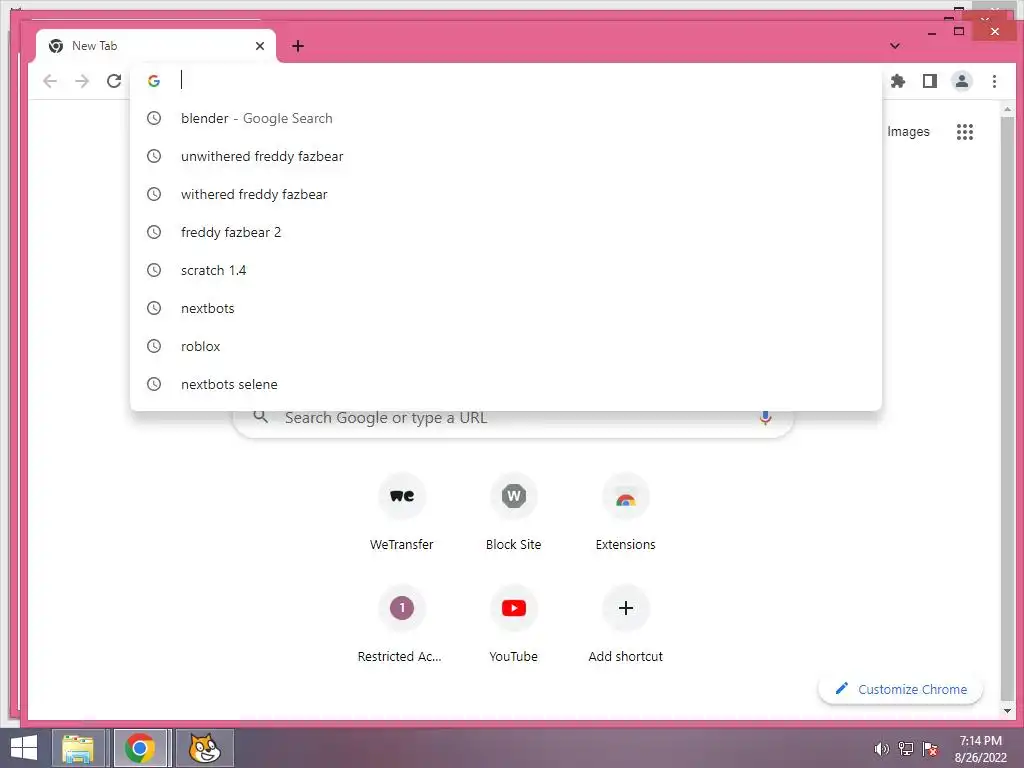Viewport: 1024px width, 768px height.
Task: Open the Extensions shortcut tile
Action: [x=625, y=513]
